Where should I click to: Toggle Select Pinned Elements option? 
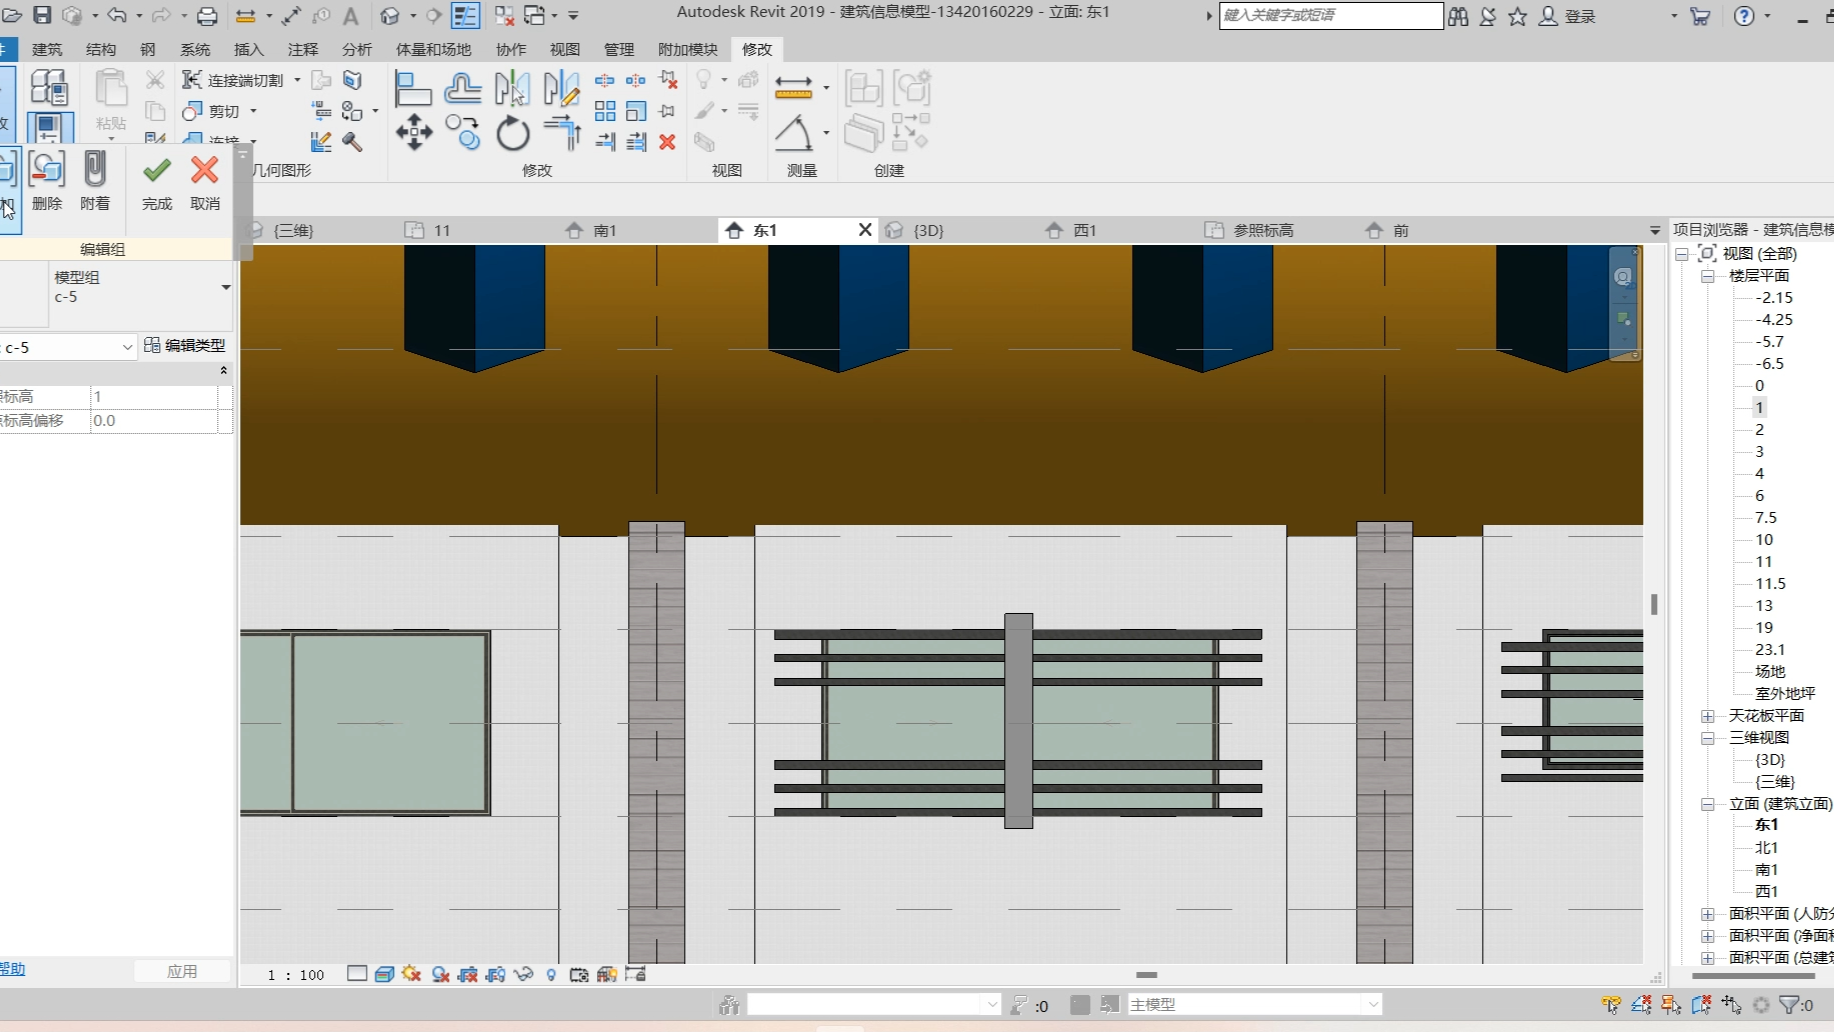point(1670,1004)
